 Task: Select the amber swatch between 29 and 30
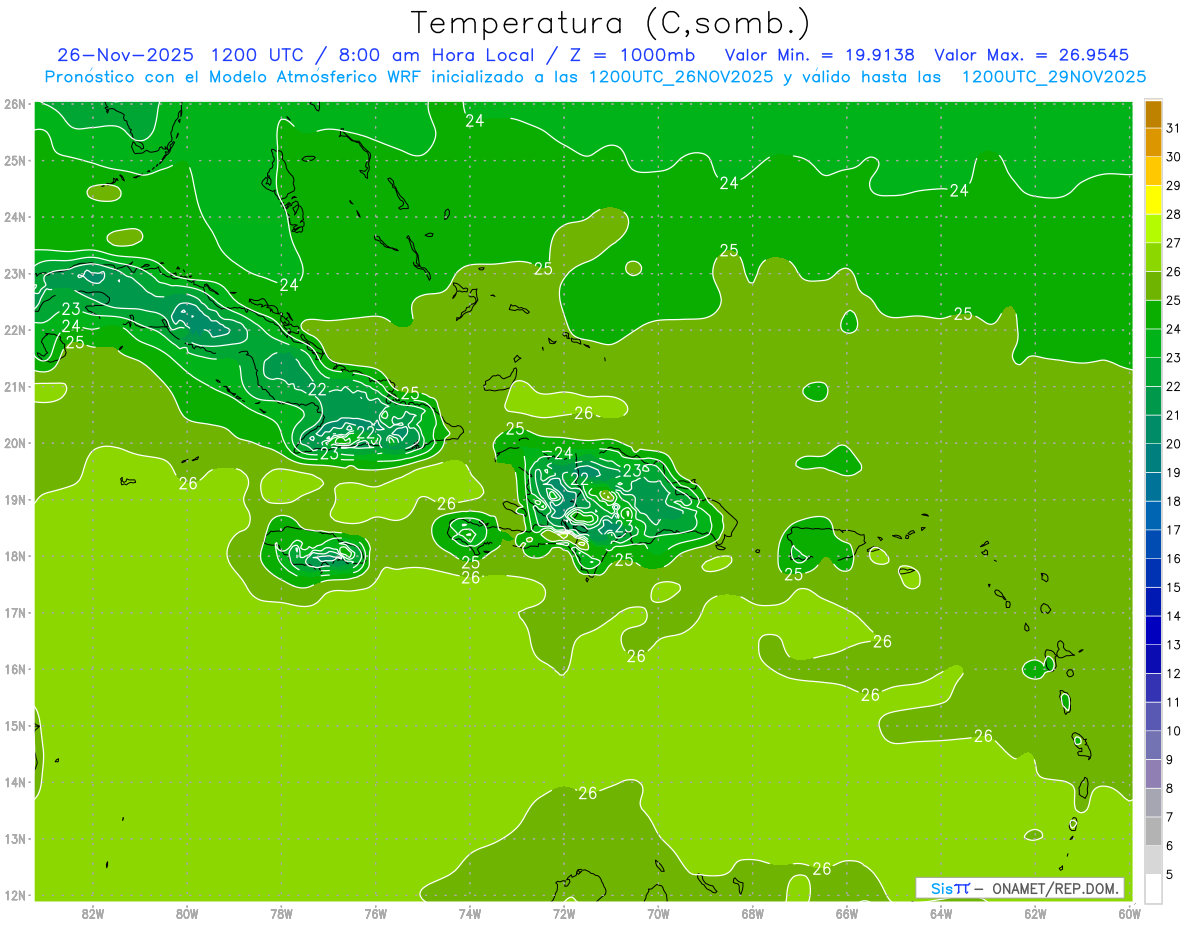(x=1153, y=171)
